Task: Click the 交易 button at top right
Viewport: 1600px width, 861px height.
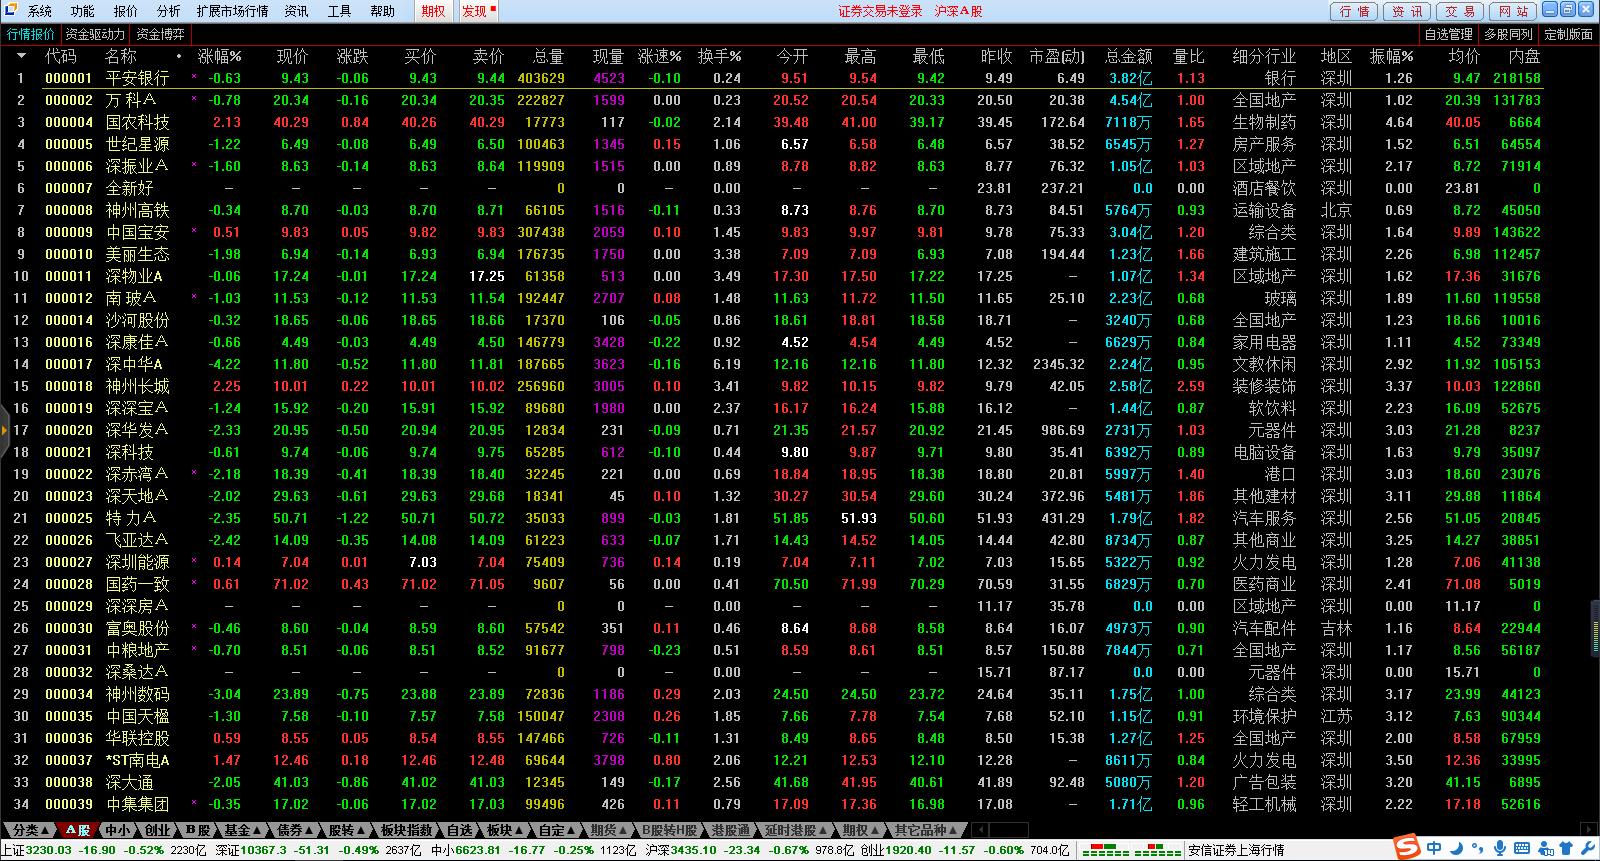Action: point(1460,11)
